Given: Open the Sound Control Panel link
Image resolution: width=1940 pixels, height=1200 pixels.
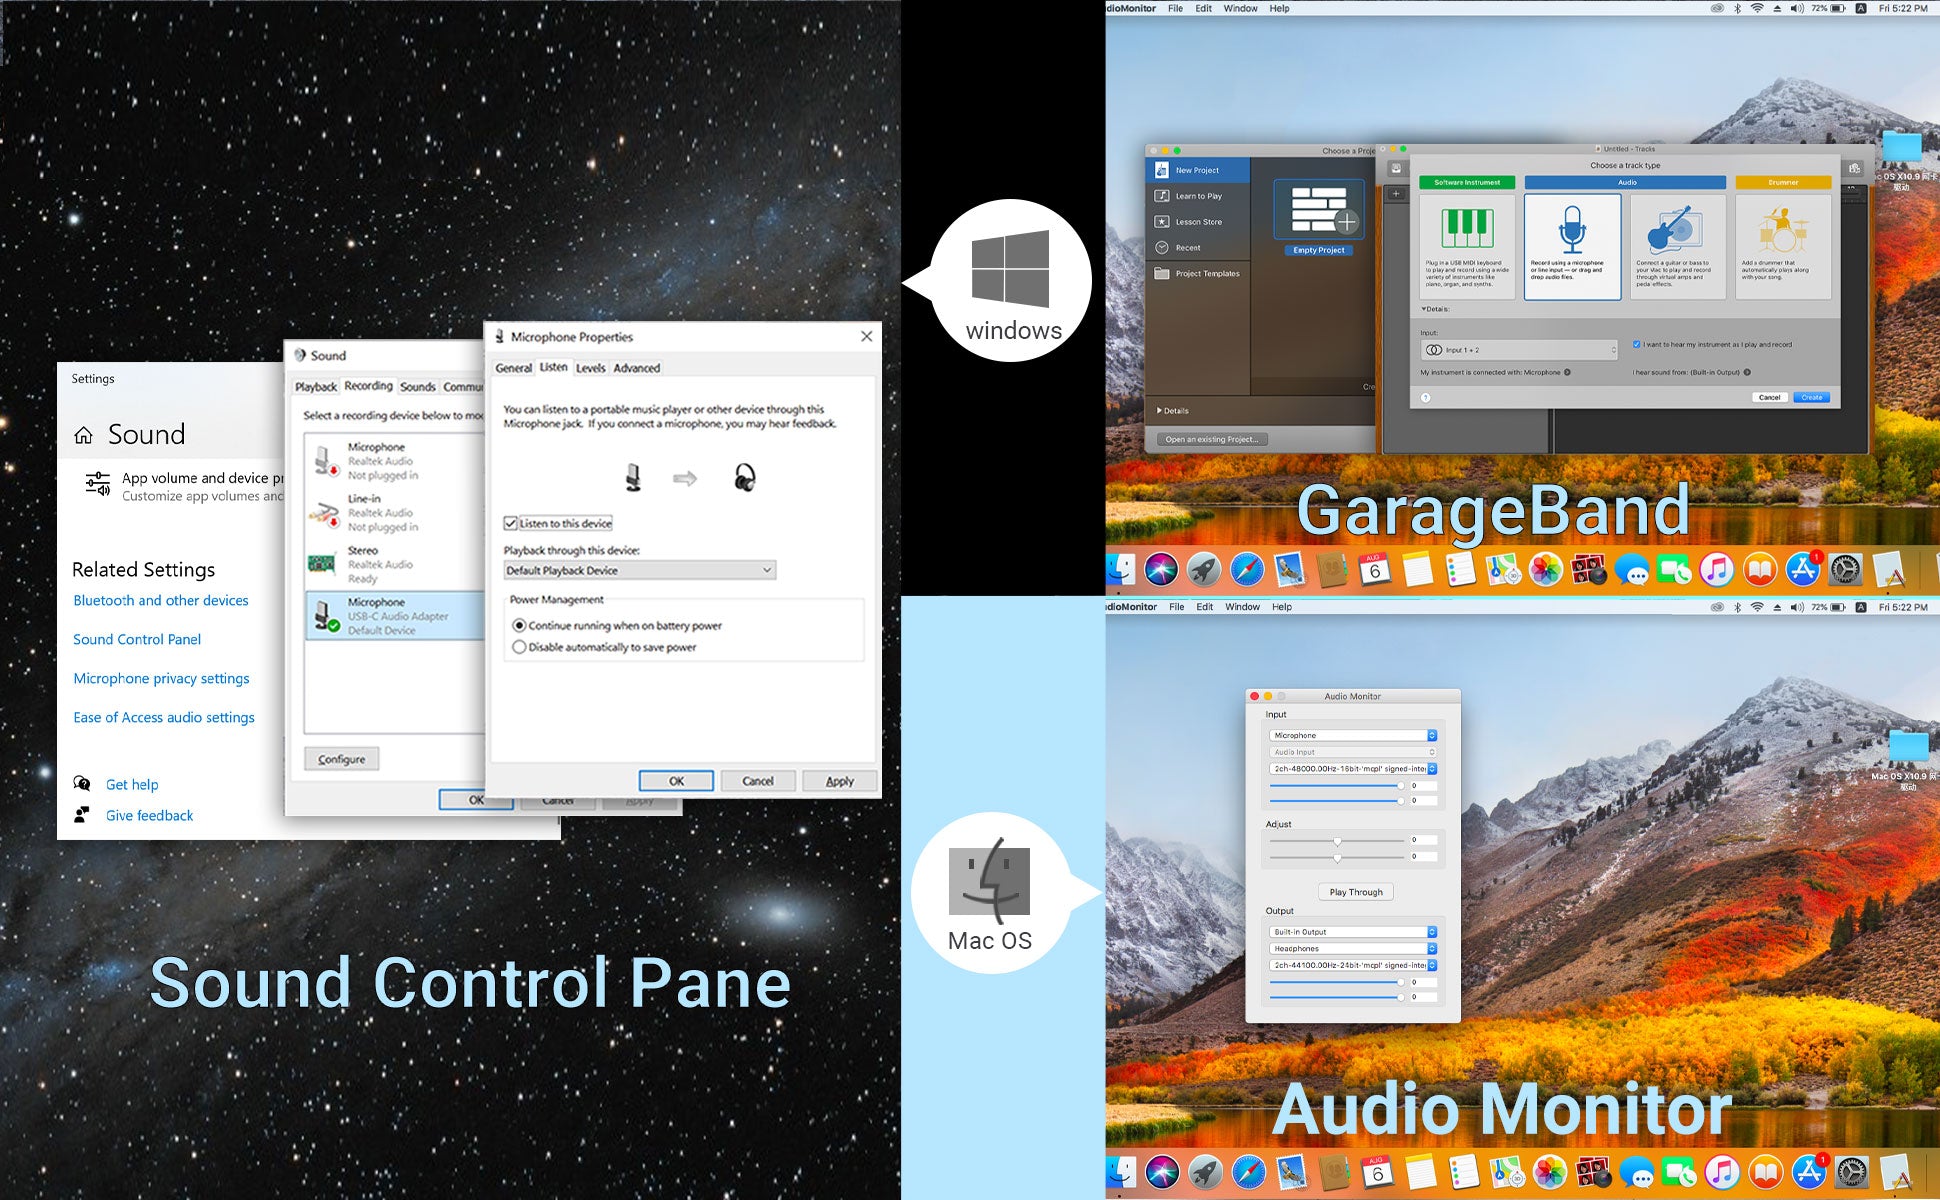Looking at the screenshot, I should pyautogui.click(x=137, y=639).
